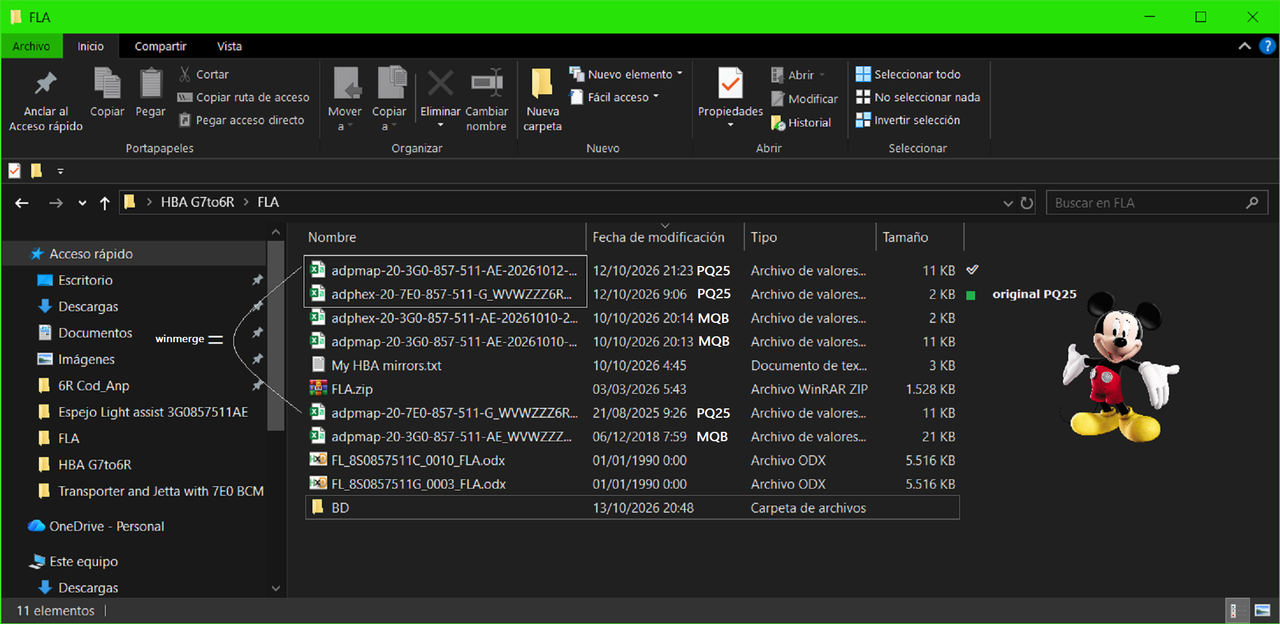Click Invertir selección
Screen dimensions: 1280x624
[908, 120]
